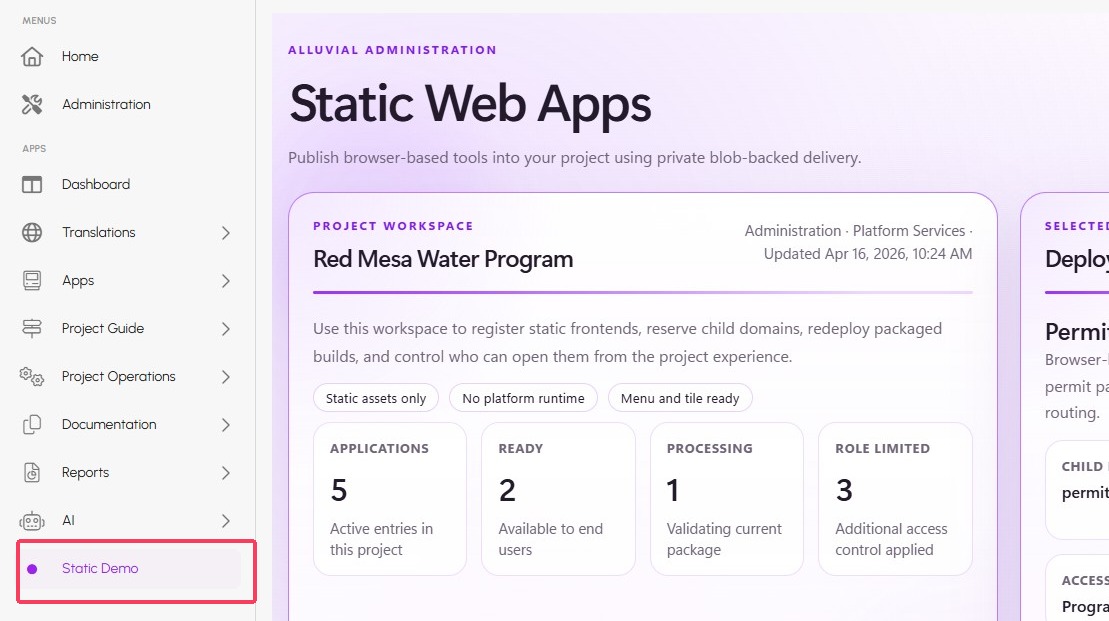
Task: Expand the Project Operations chevron
Action: click(x=225, y=377)
